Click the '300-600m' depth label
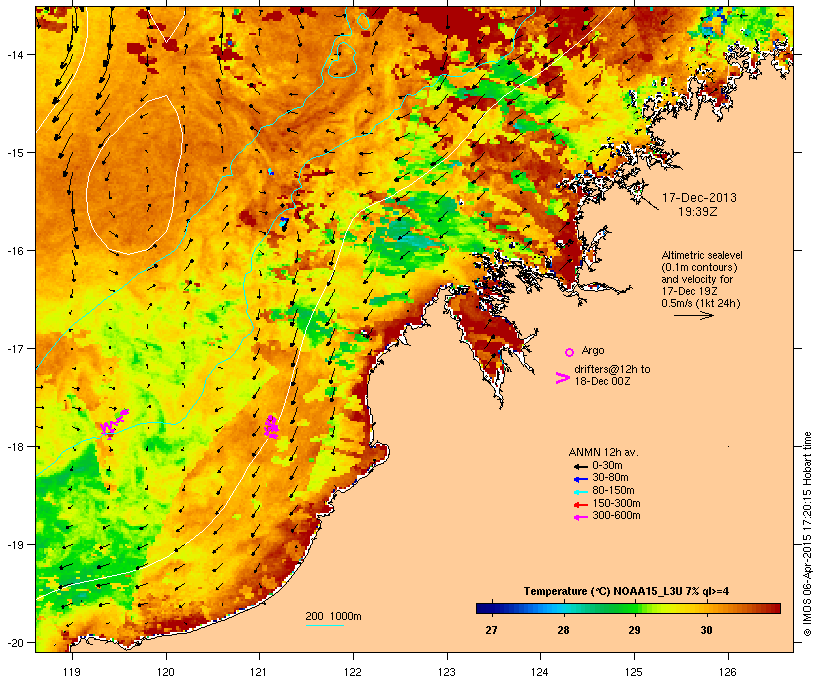Screen dimensions: 820x680 (617, 516)
